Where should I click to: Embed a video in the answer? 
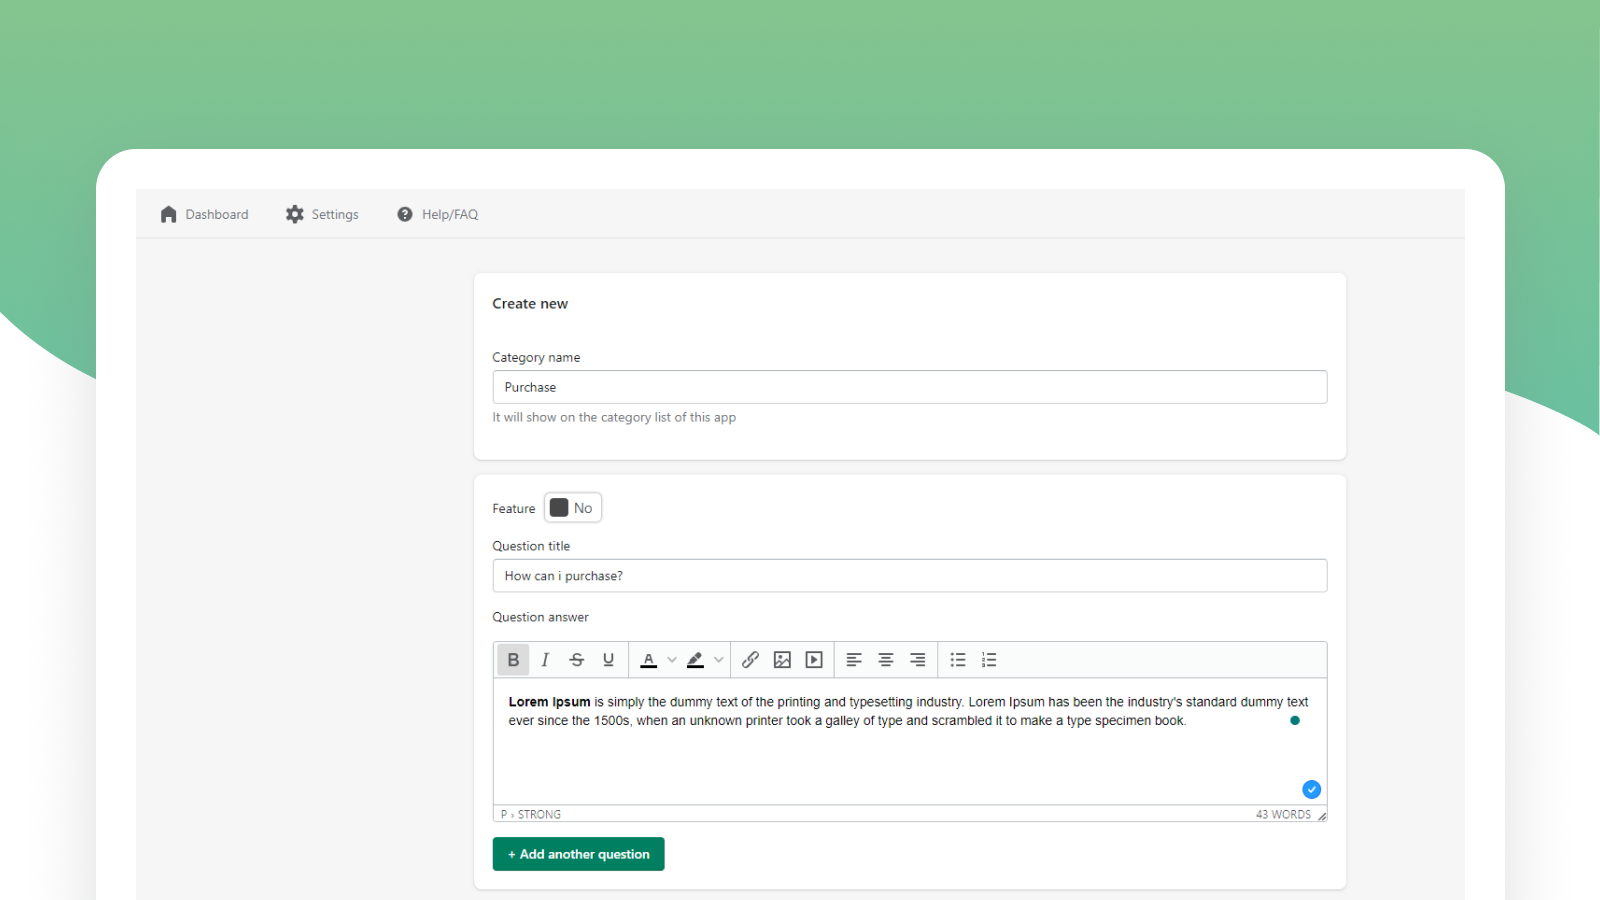(814, 659)
